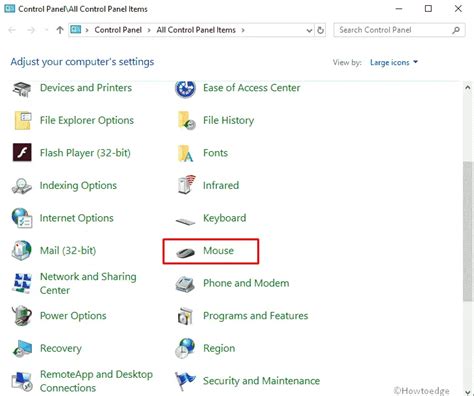This screenshot has height=396, width=474.
Task: Click the Control Panel breadcrumb
Action: pyautogui.click(x=118, y=30)
